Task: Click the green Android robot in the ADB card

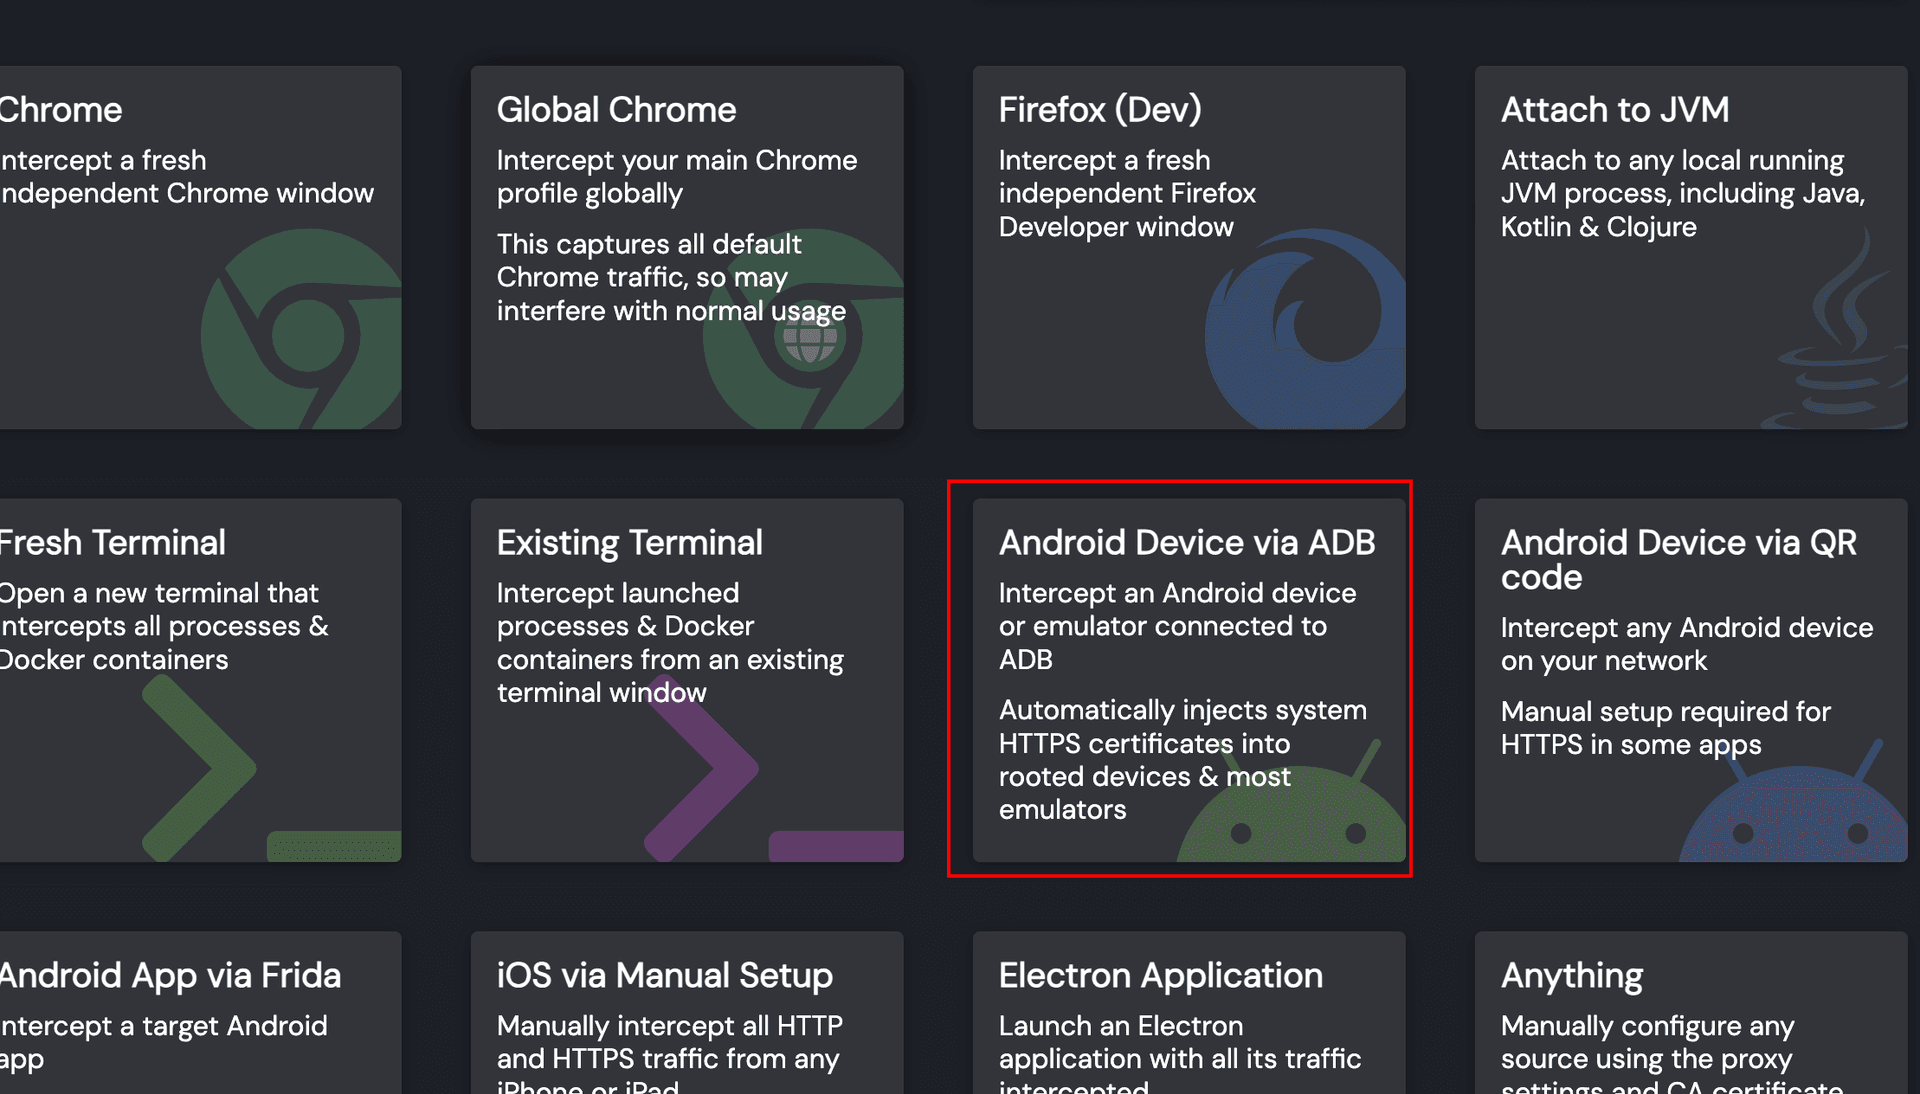Action: coord(1291,802)
